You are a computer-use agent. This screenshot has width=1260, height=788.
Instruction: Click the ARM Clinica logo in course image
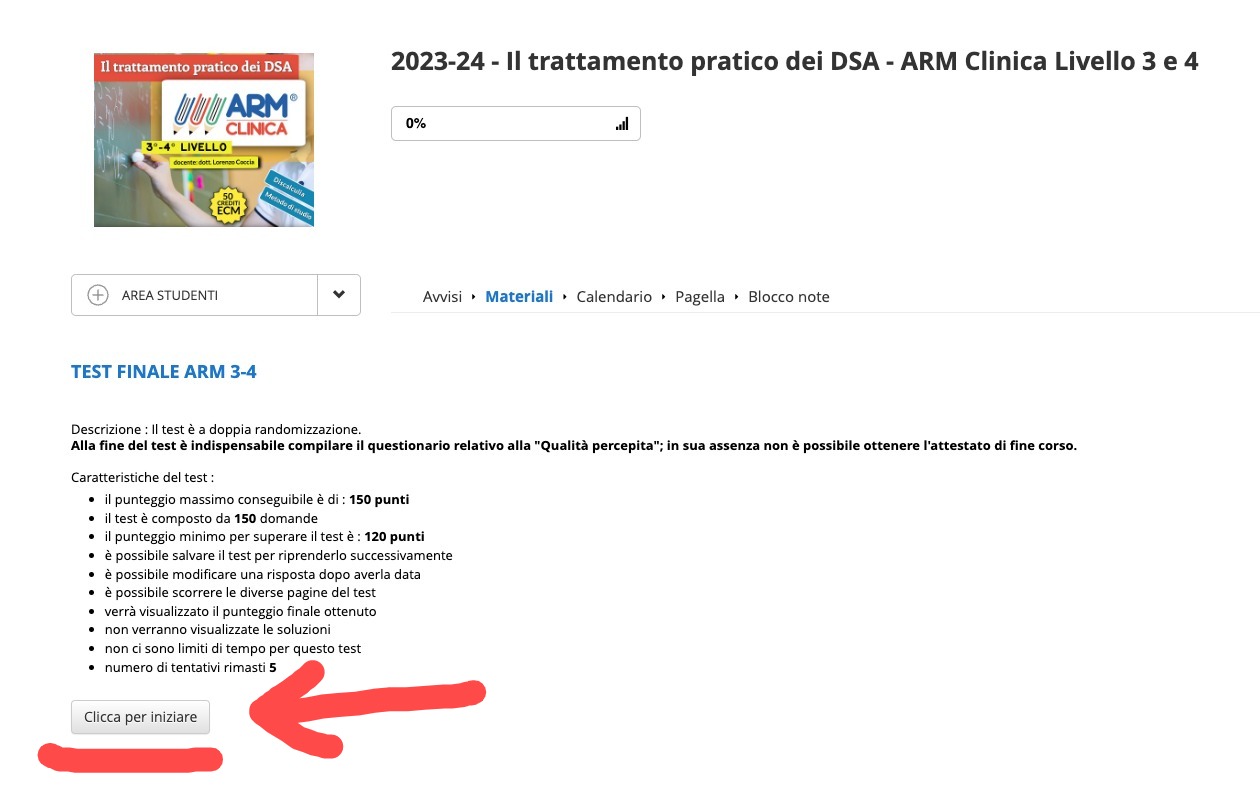[237, 112]
